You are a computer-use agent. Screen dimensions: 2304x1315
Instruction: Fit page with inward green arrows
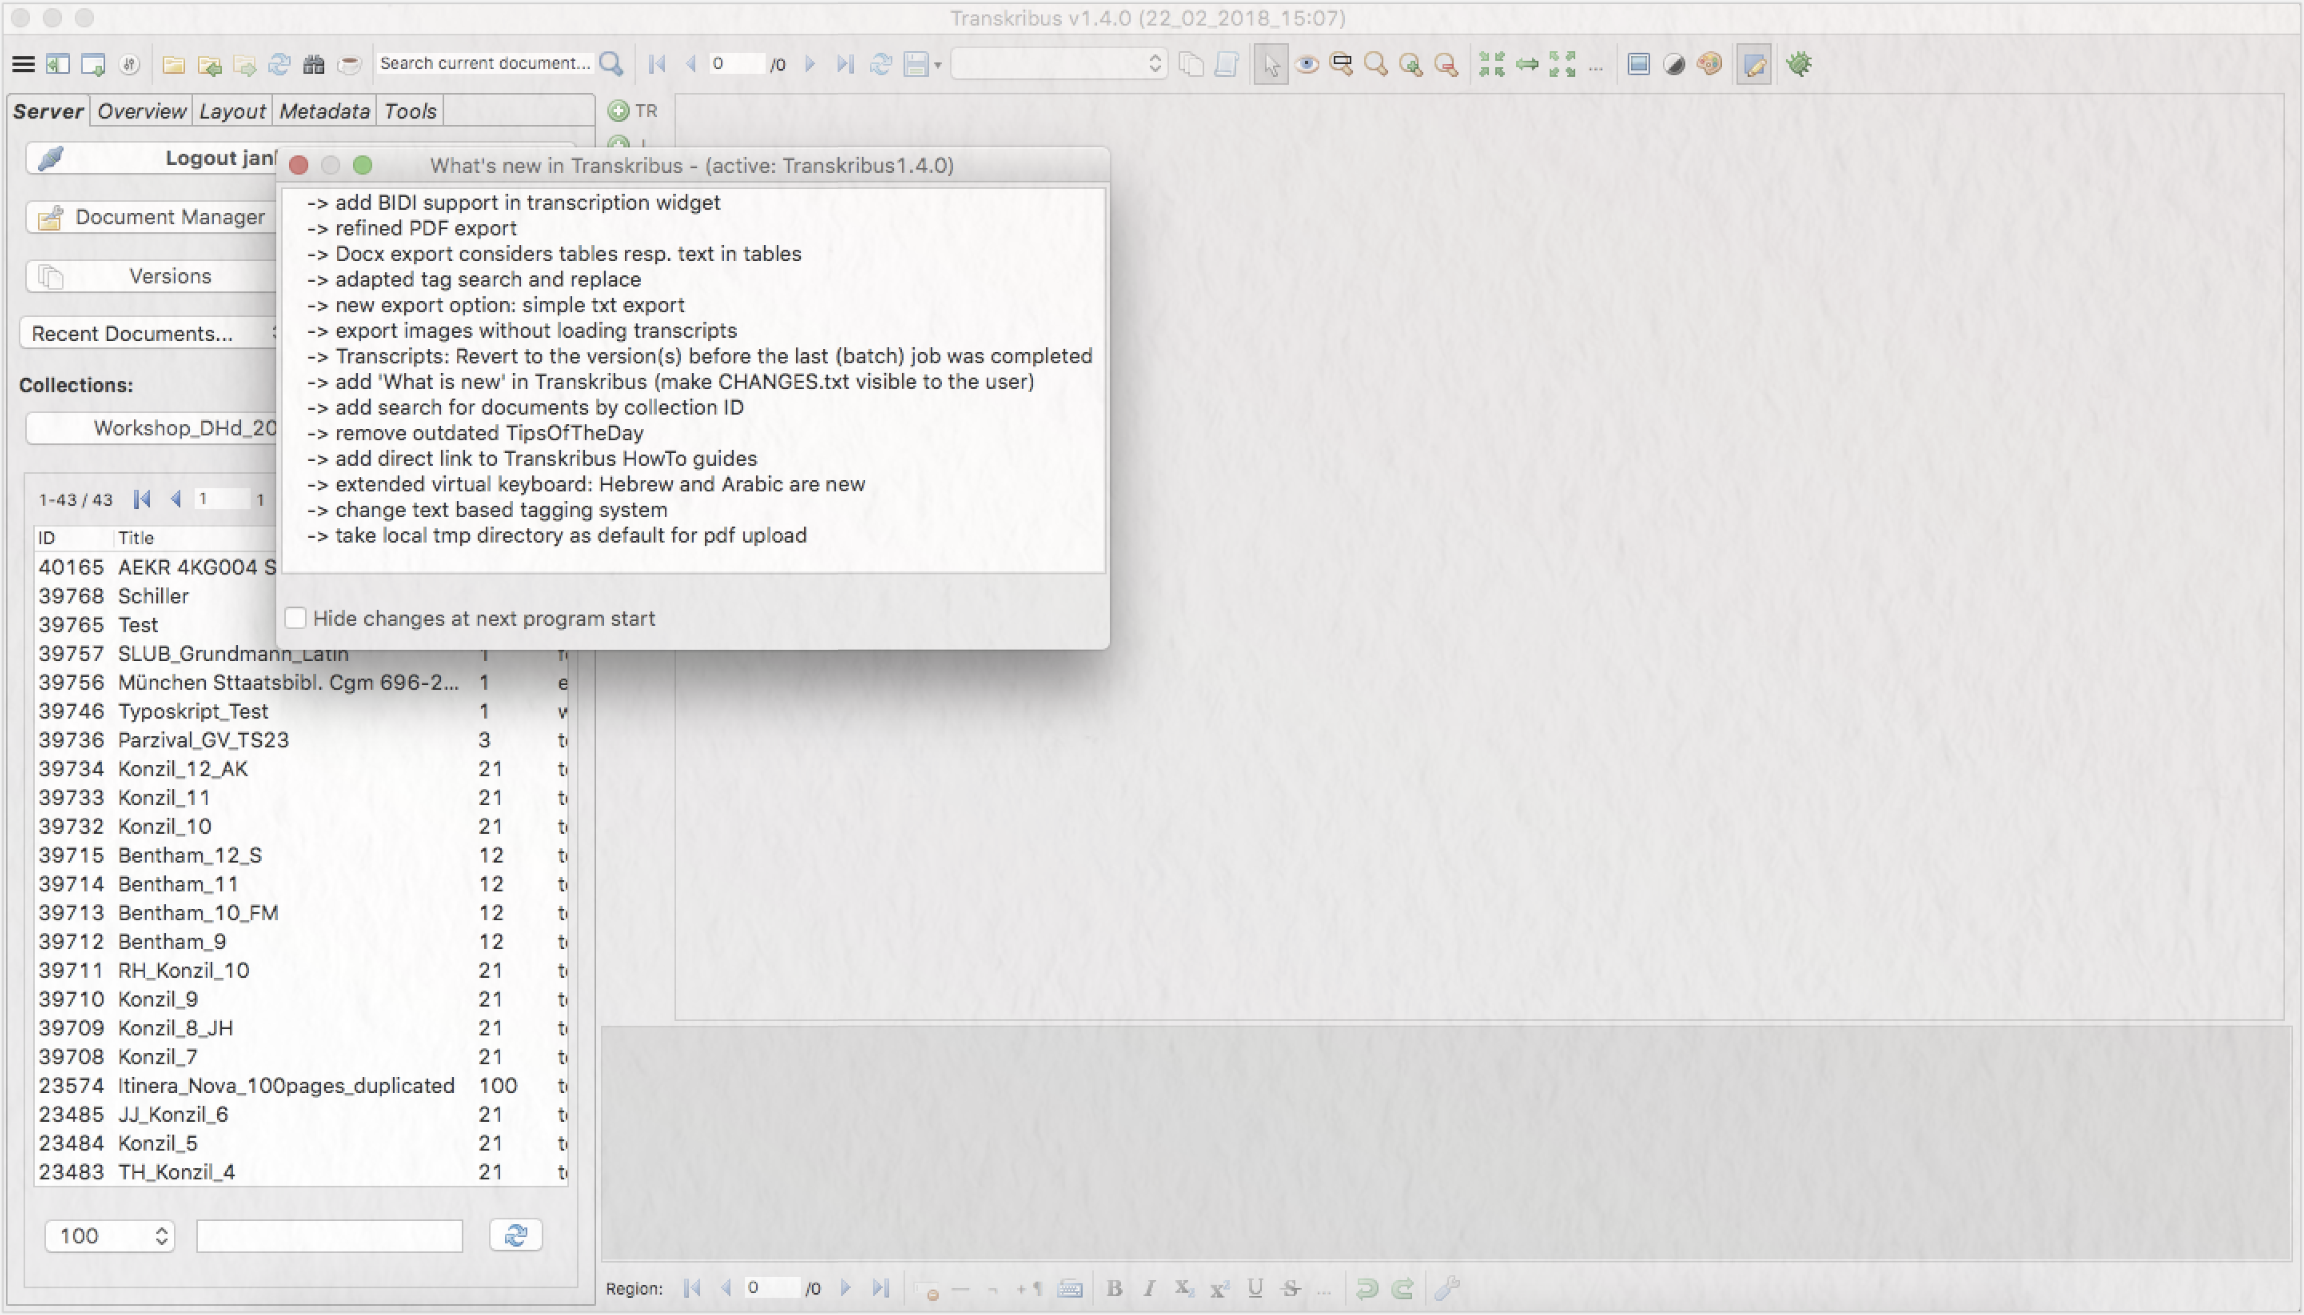tap(1491, 64)
